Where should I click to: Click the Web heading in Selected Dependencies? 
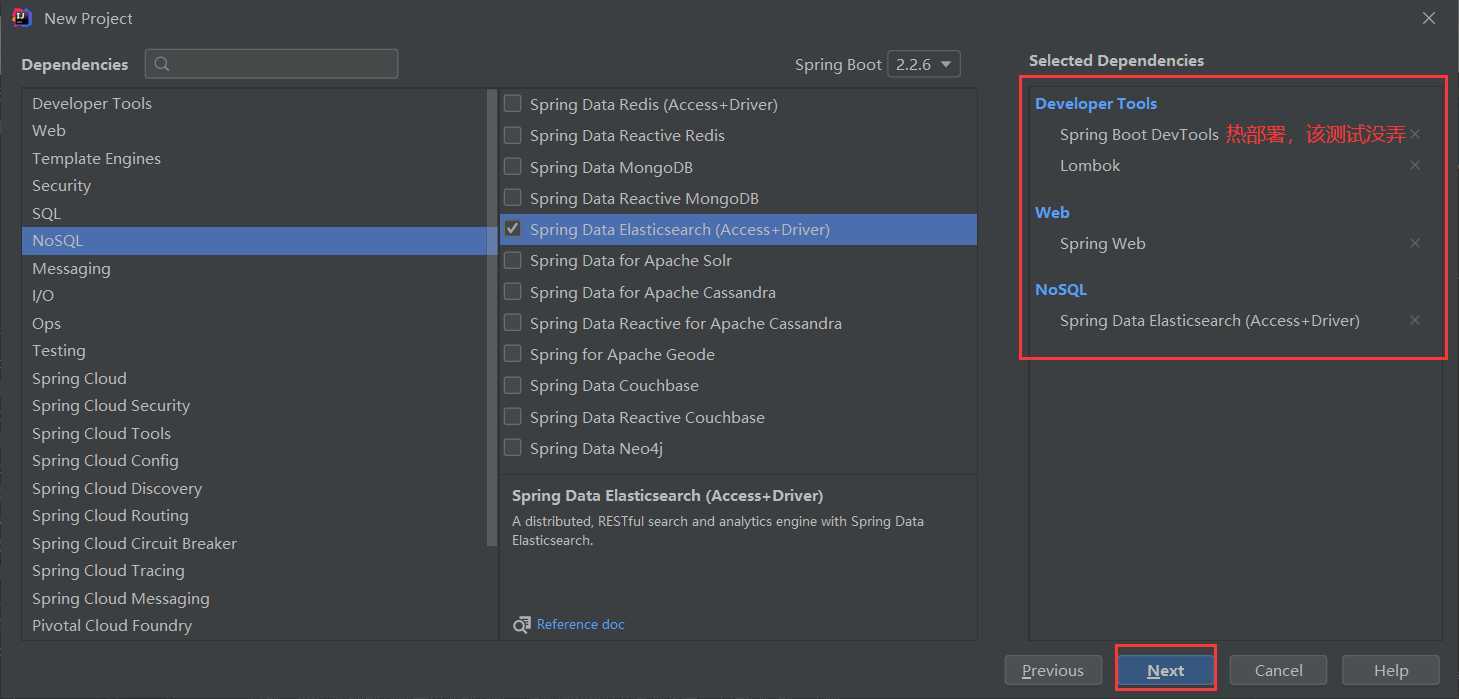click(x=1052, y=212)
